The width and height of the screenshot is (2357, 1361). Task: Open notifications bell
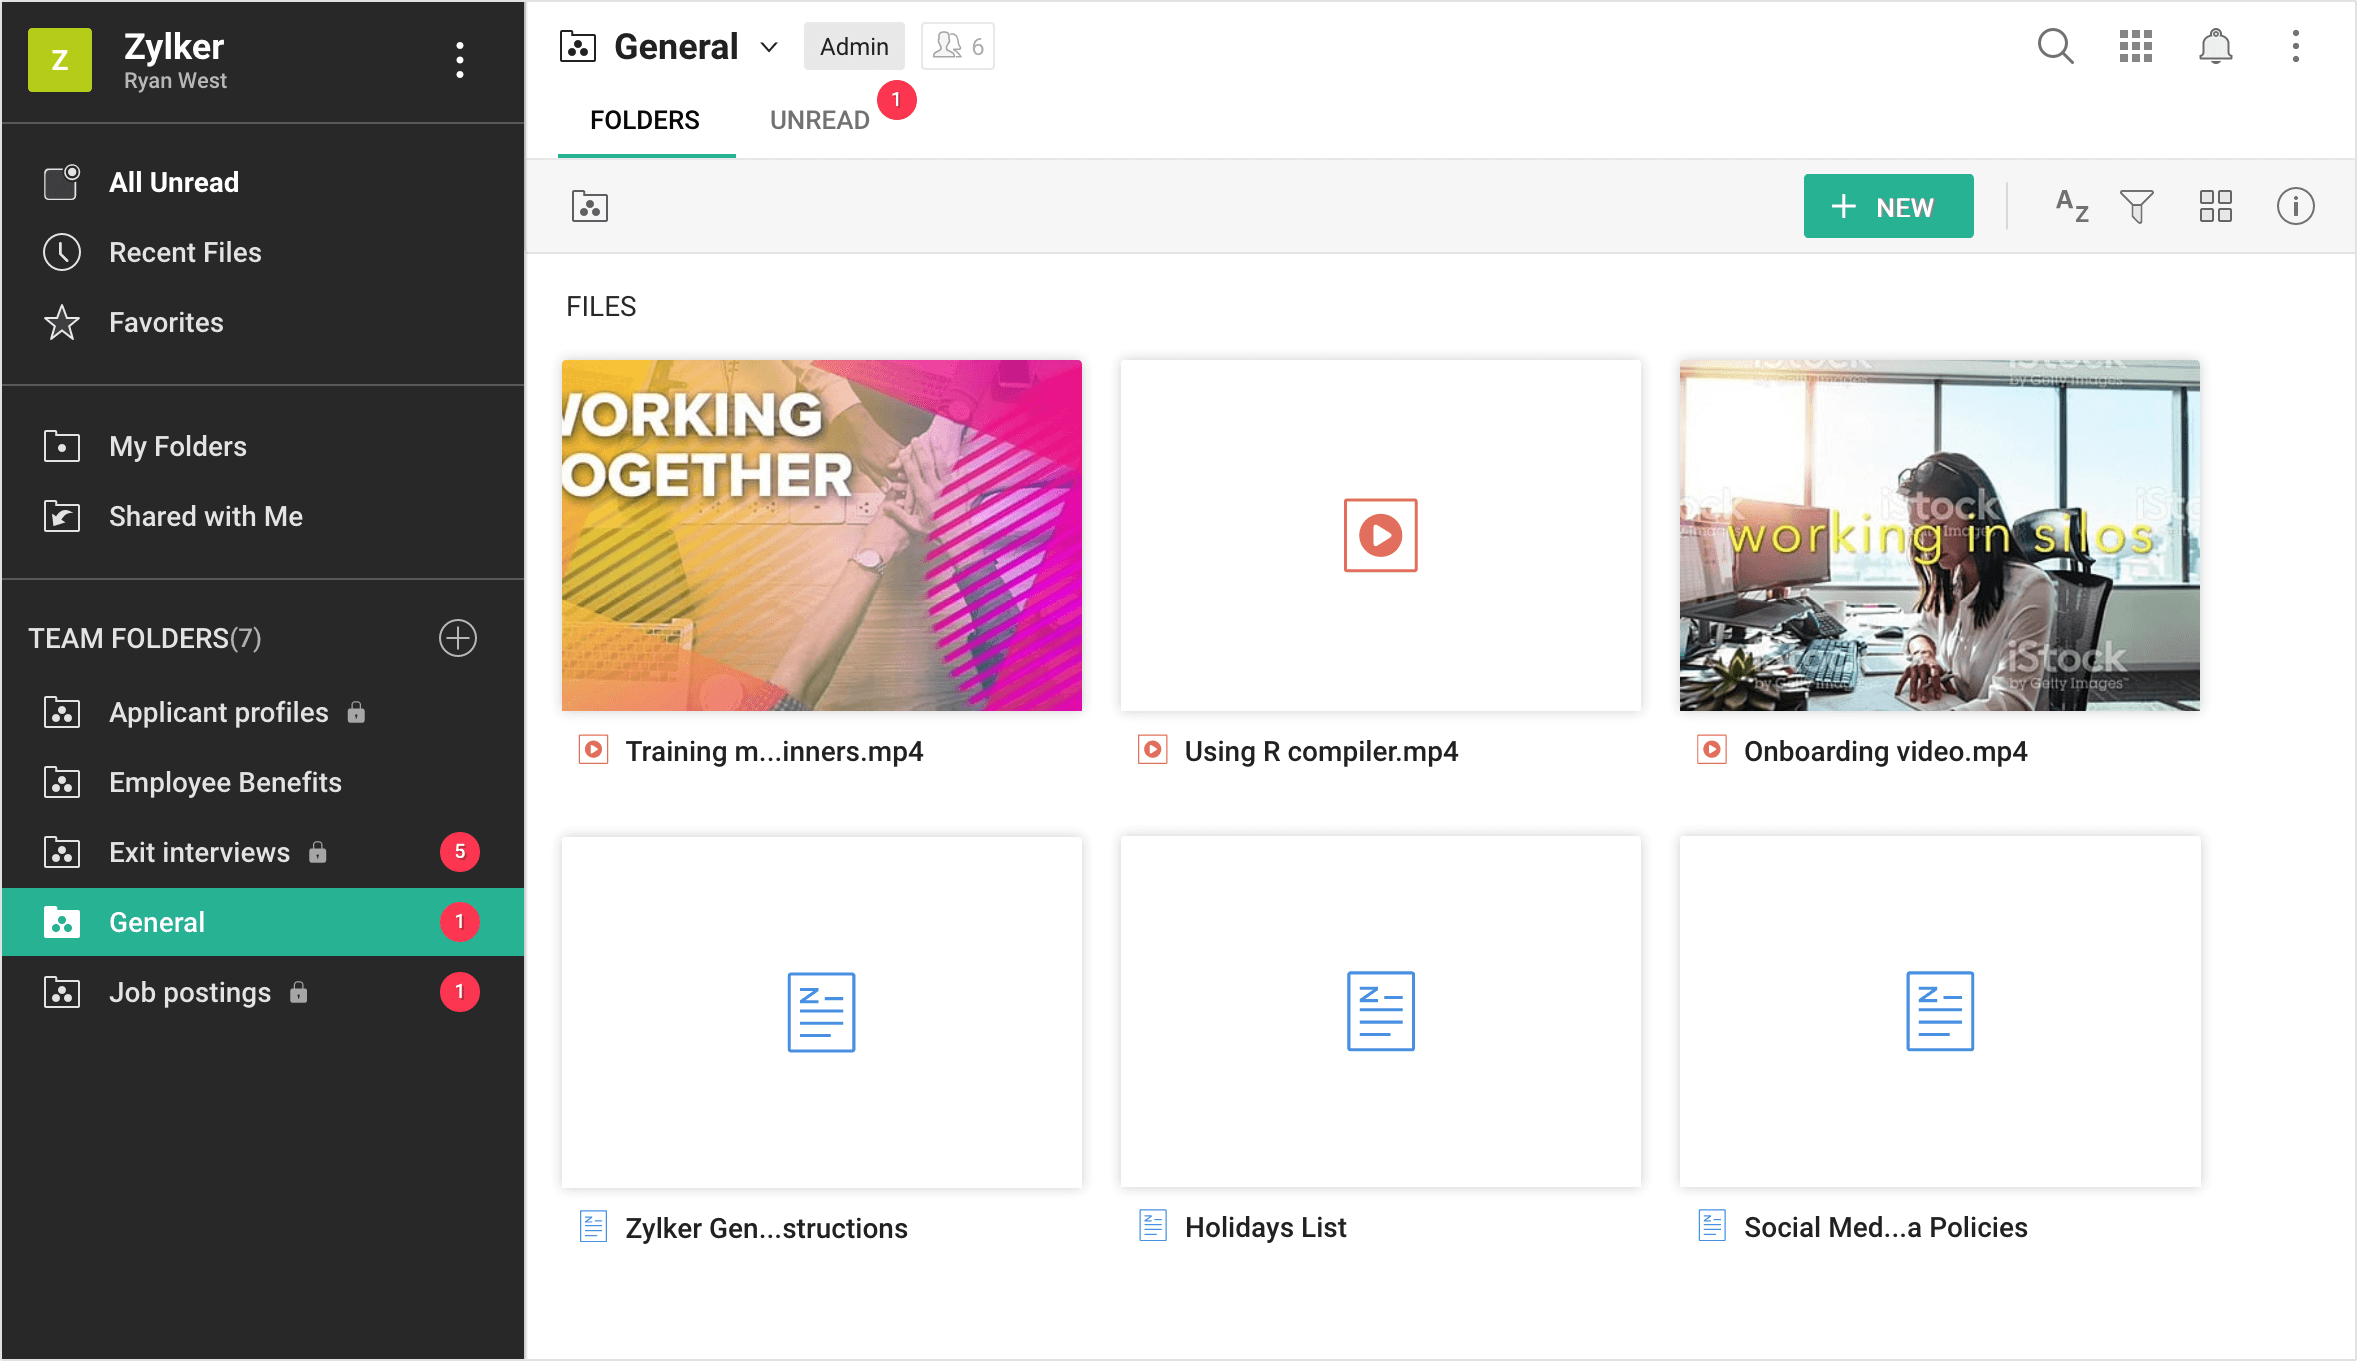(2215, 46)
